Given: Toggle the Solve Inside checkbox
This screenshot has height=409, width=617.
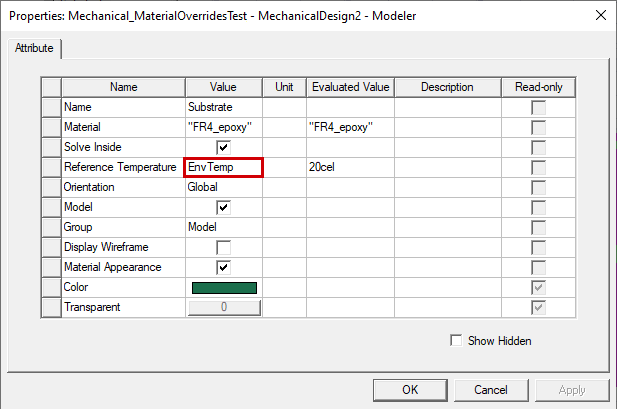Looking at the screenshot, I should [x=224, y=147].
